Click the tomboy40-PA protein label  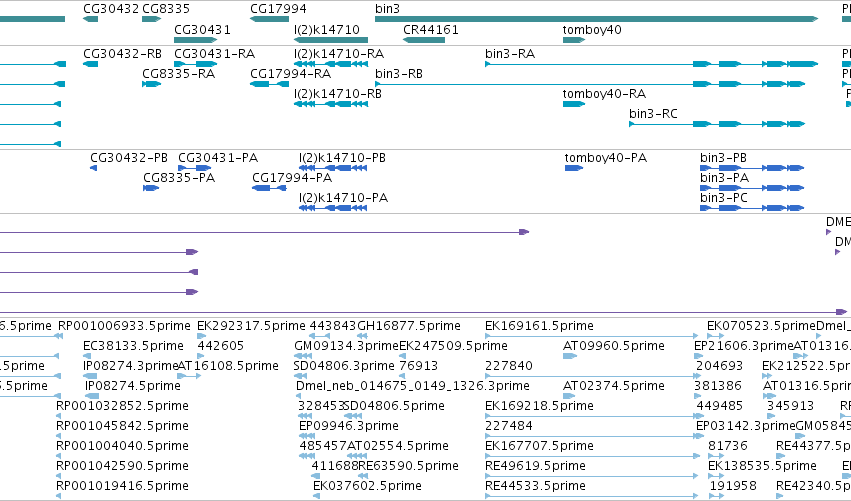[606, 158]
